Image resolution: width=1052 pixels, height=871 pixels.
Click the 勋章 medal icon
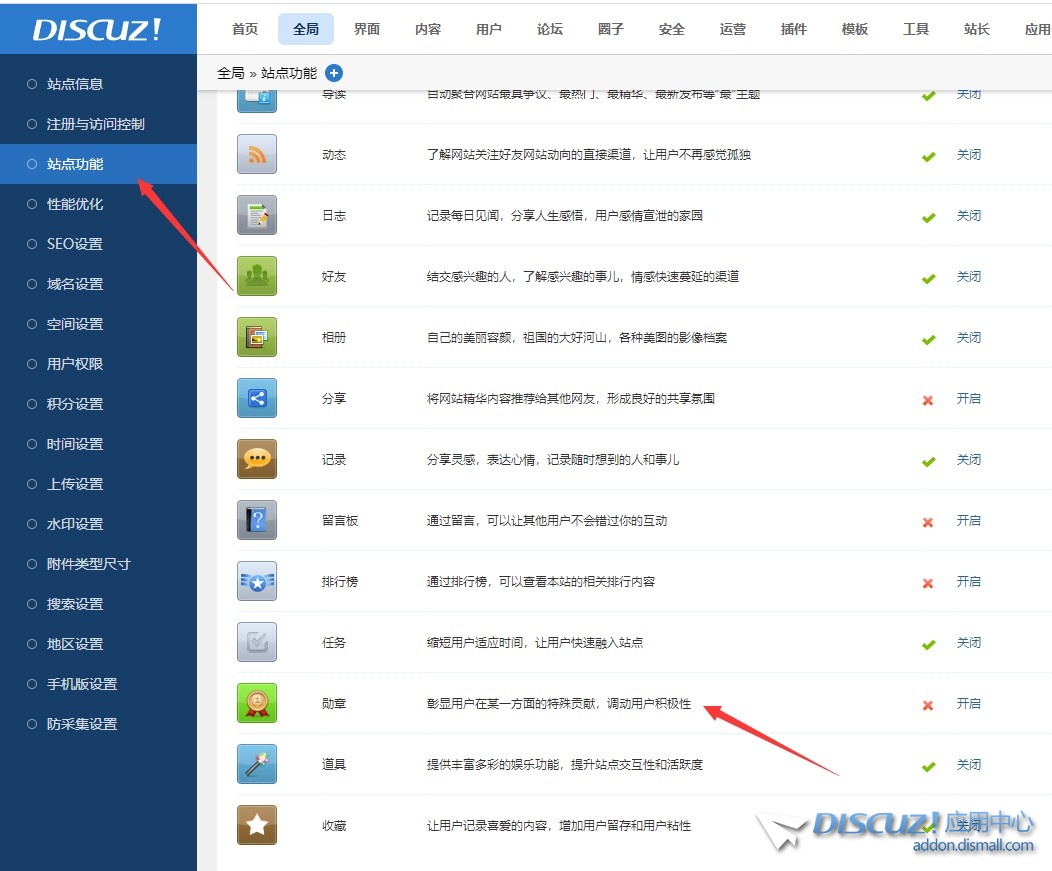(x=257, y=703)
